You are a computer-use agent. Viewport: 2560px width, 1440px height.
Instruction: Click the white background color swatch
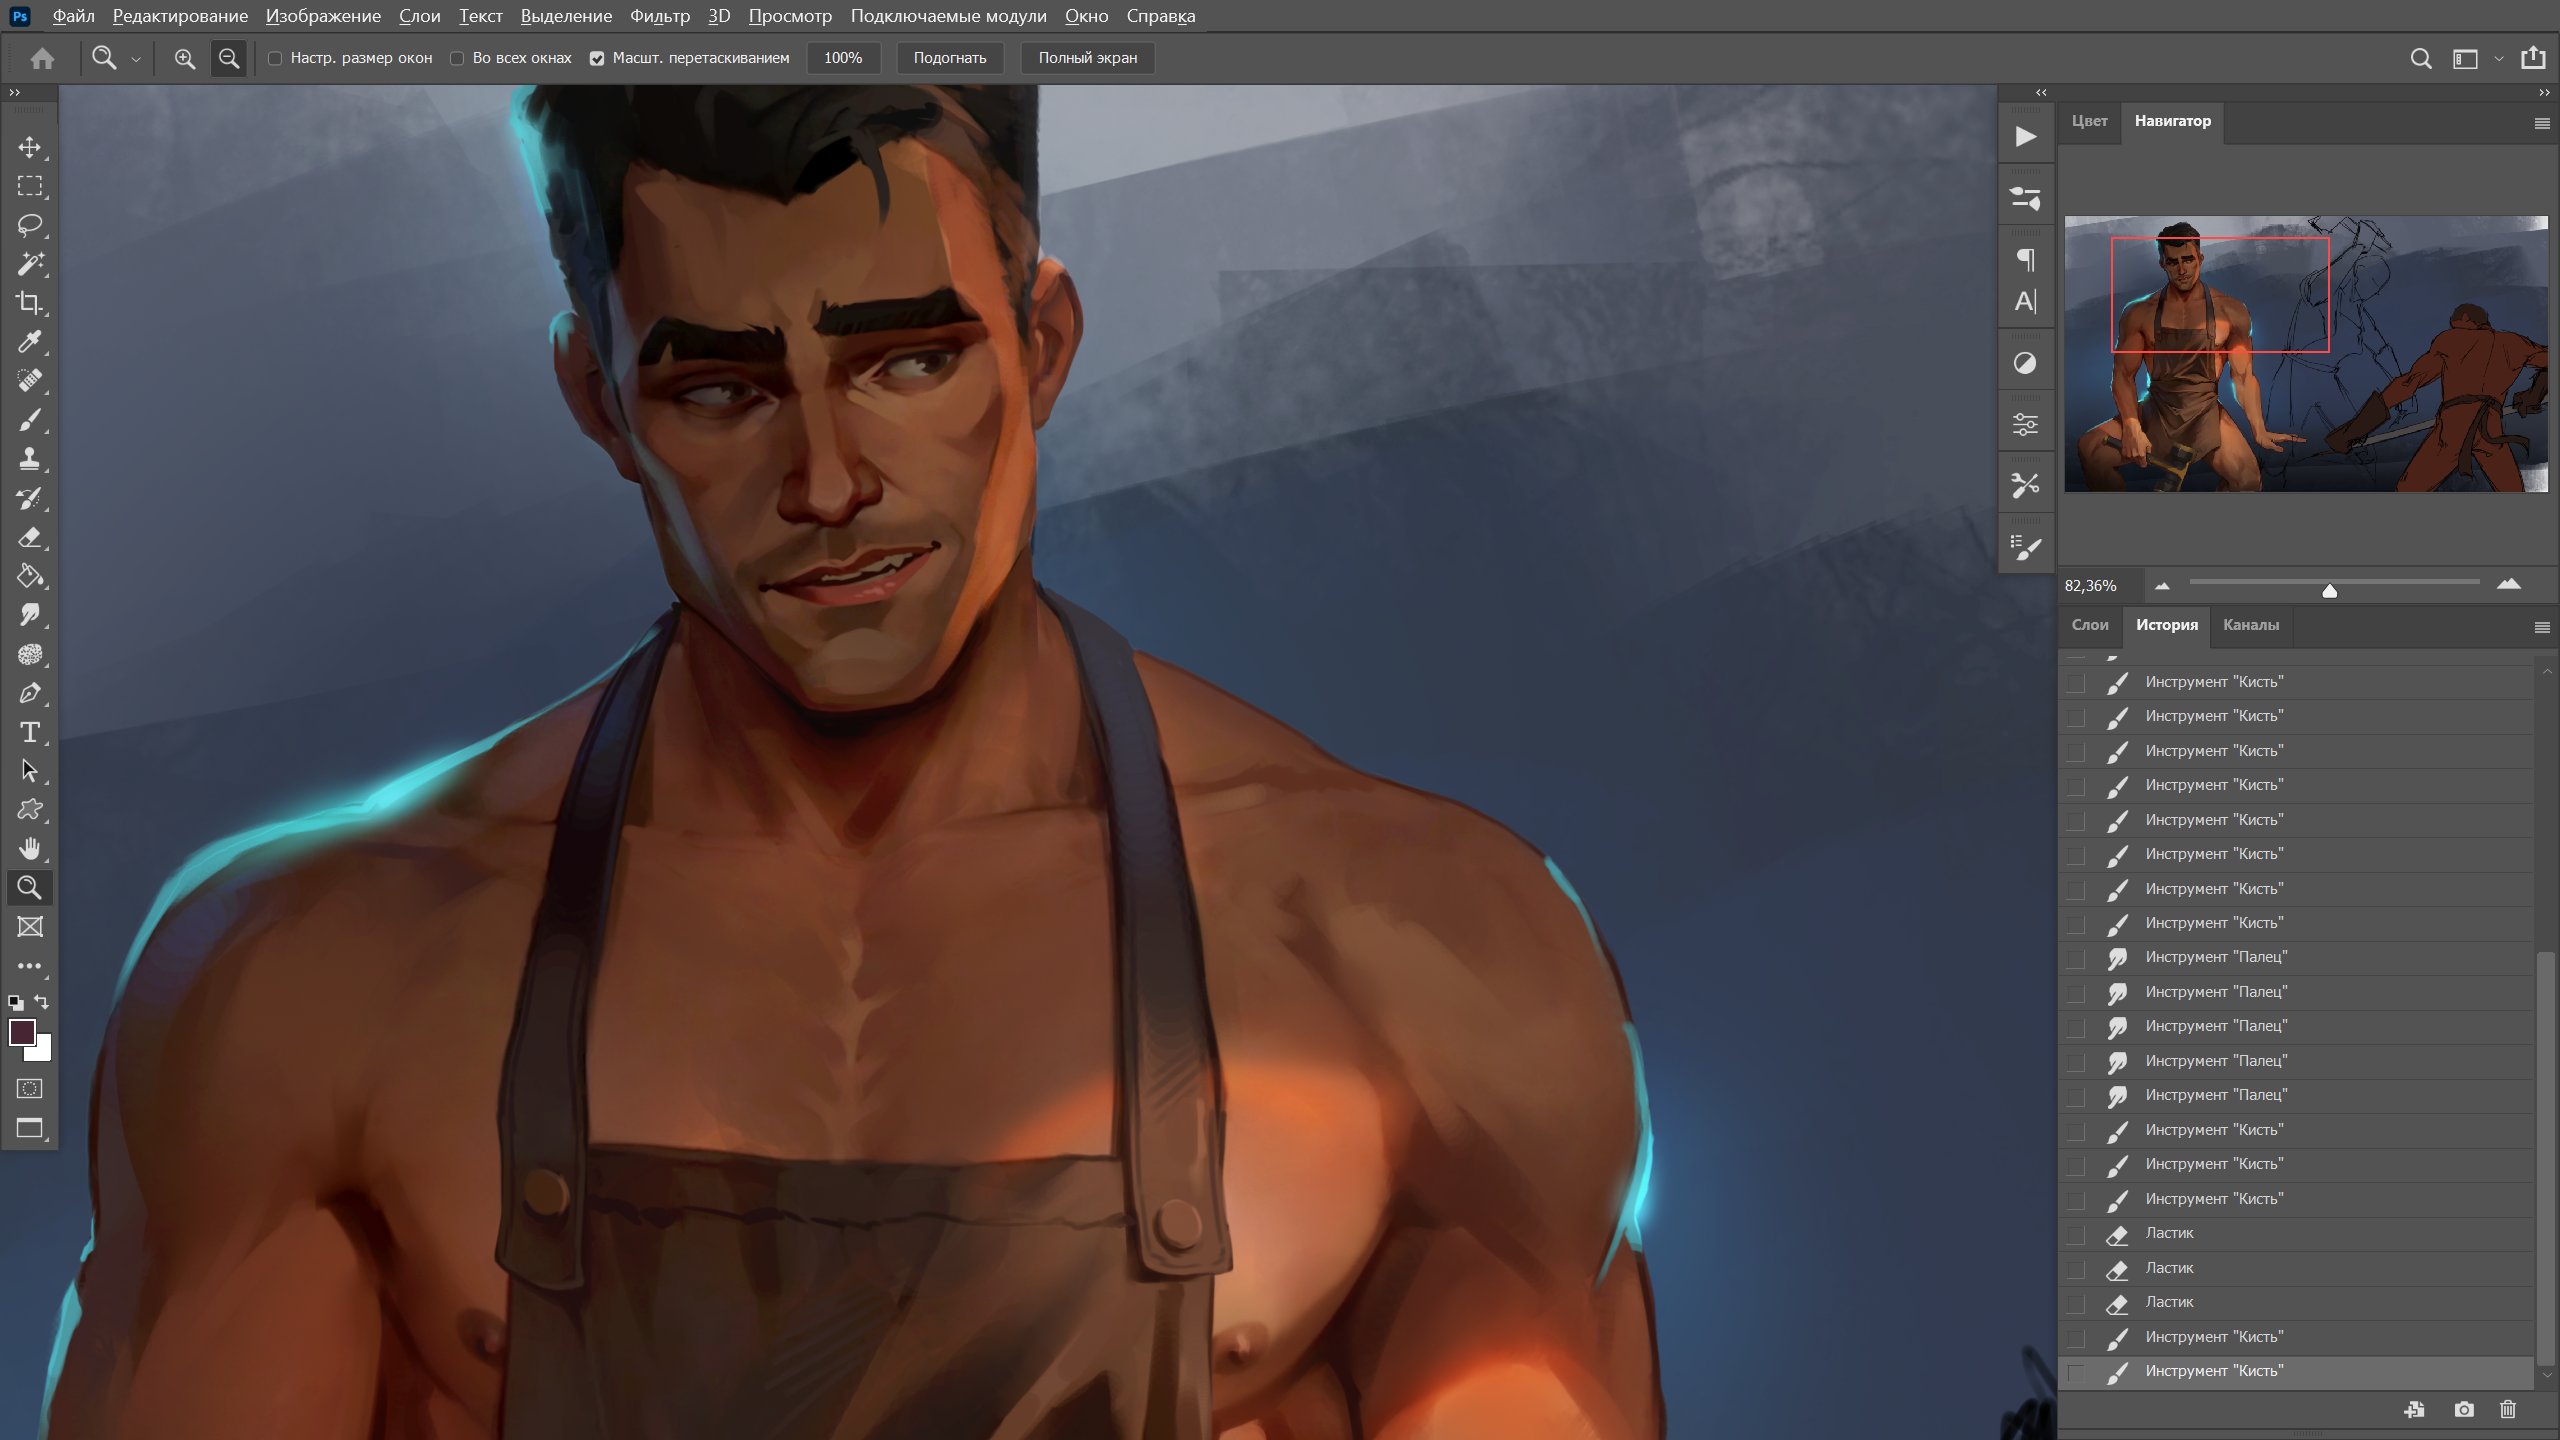click(43, 1051)
